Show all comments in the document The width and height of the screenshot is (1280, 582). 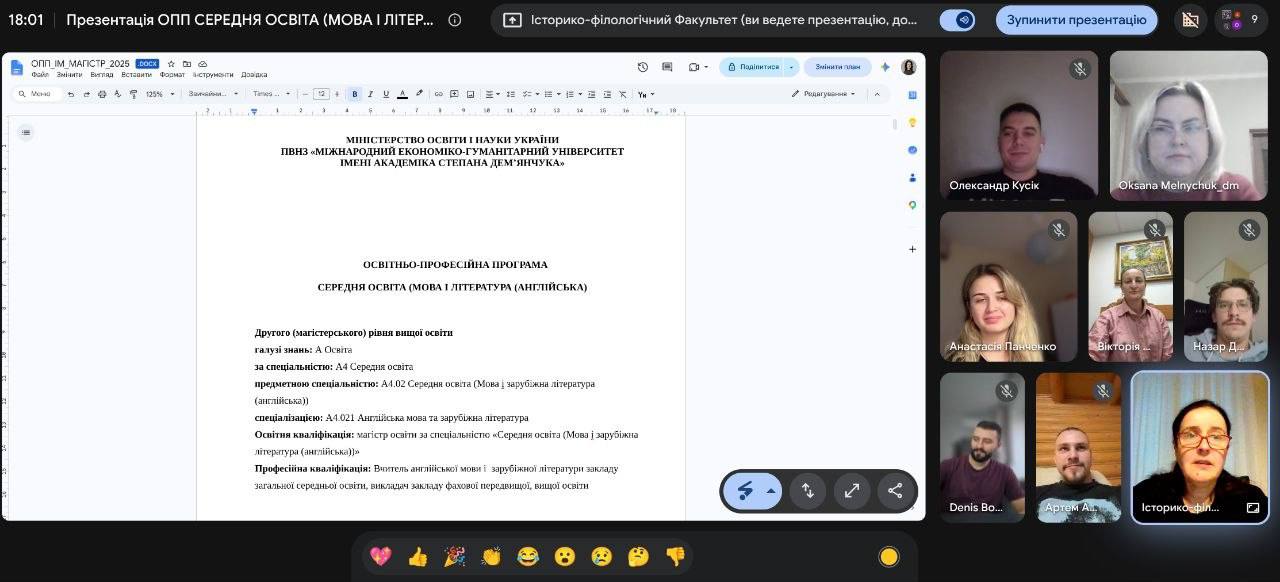tap(667, 67)
